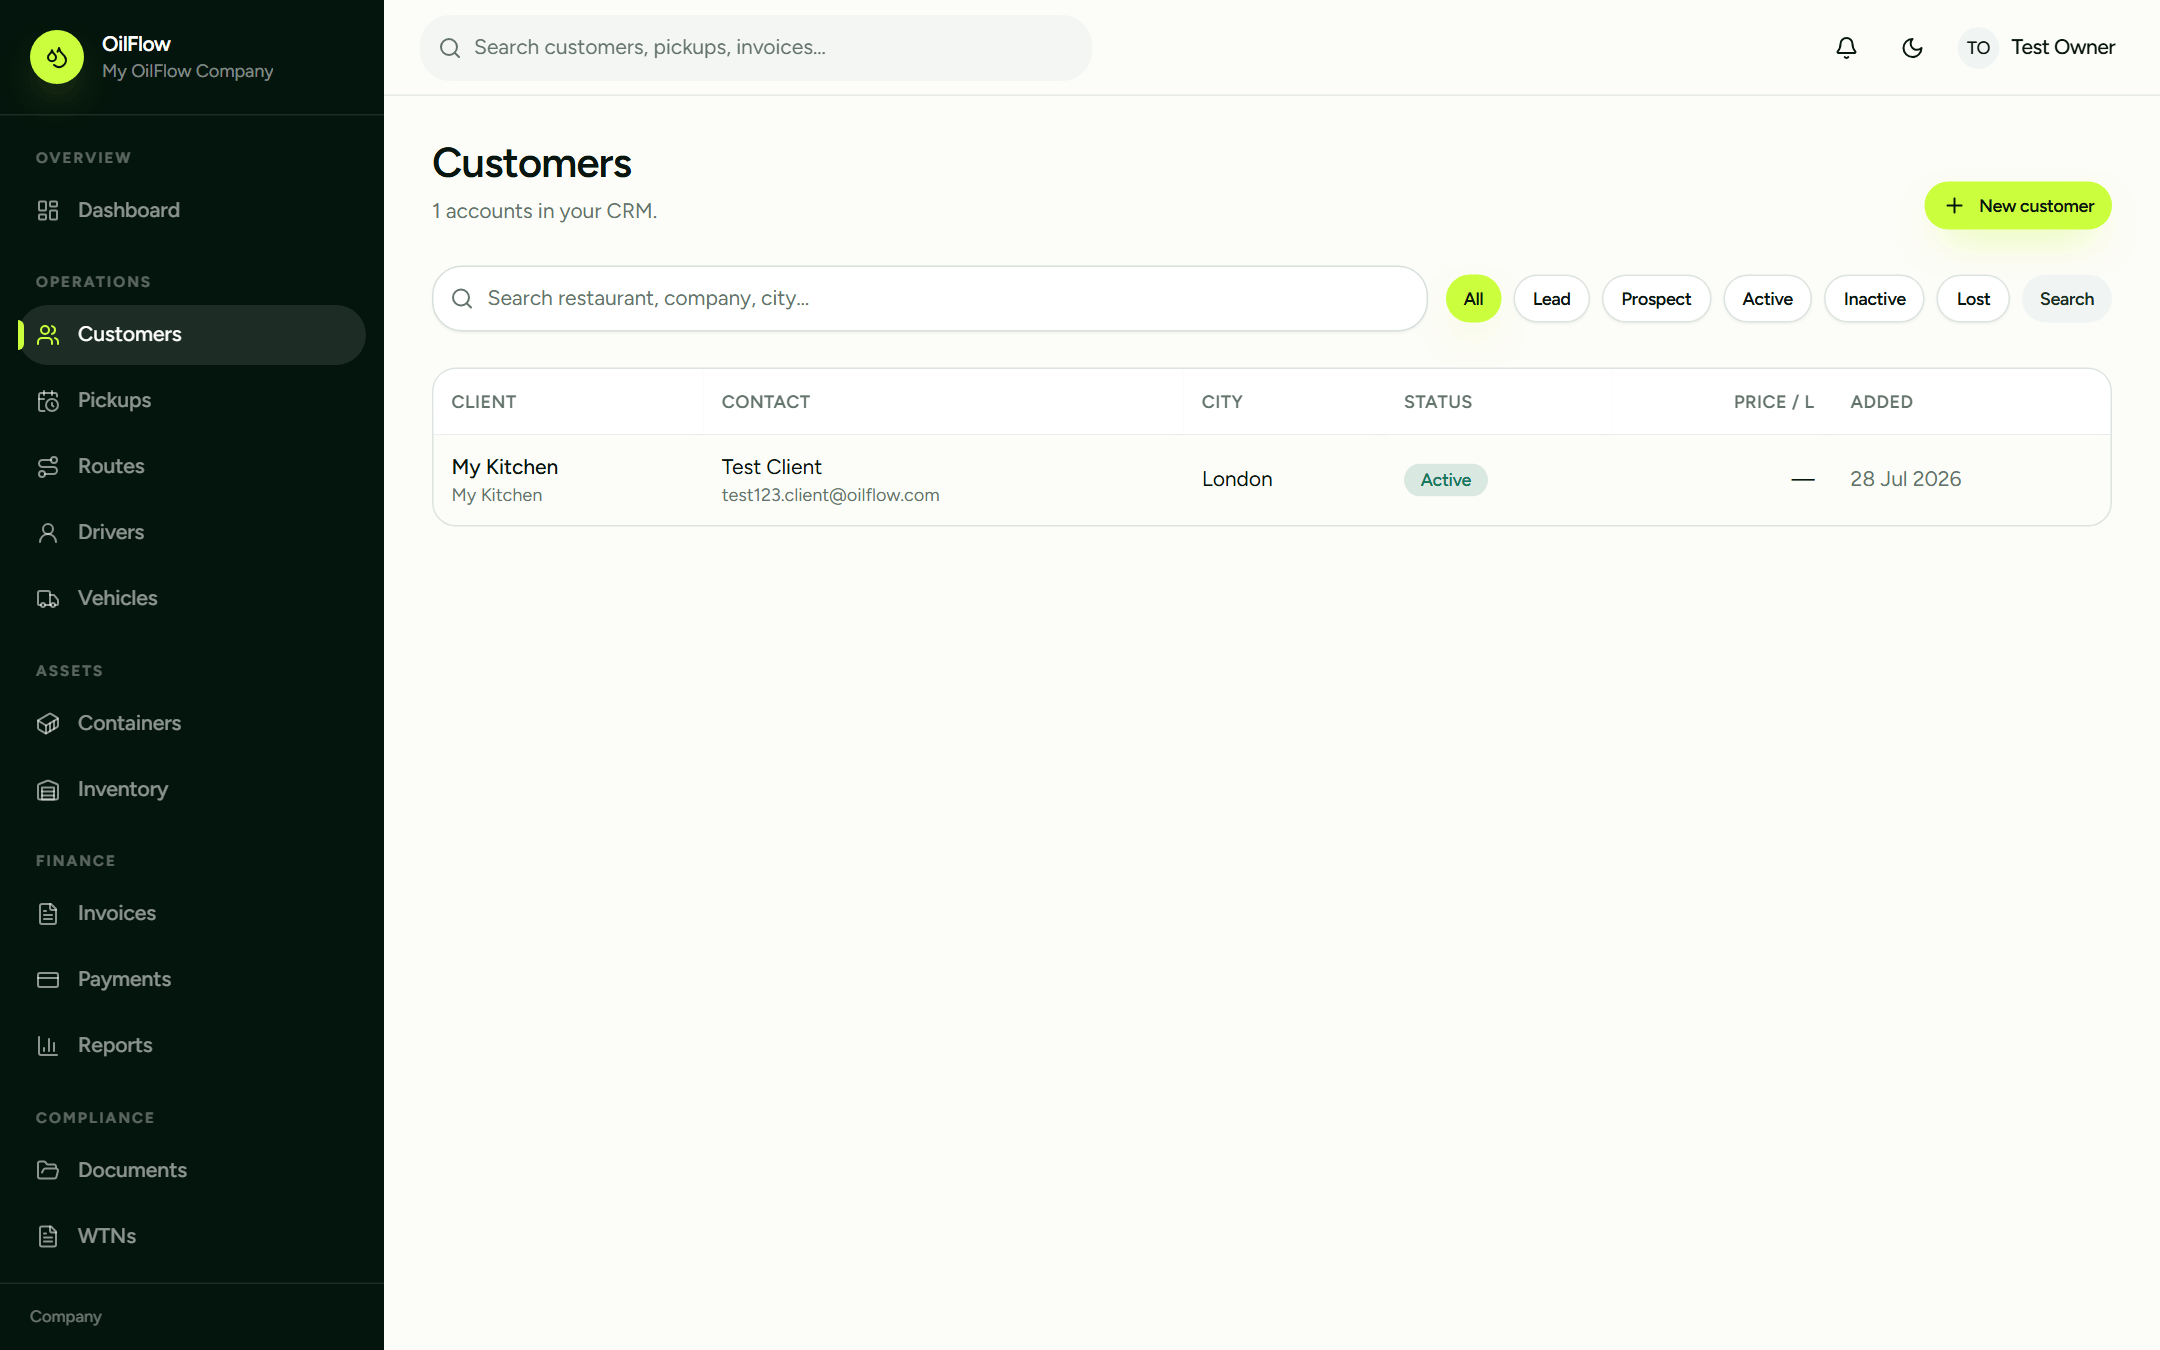Viewport: 2160px width, 1350px height.
Task: Filter customers by Lost
Action: point(1973,299)
